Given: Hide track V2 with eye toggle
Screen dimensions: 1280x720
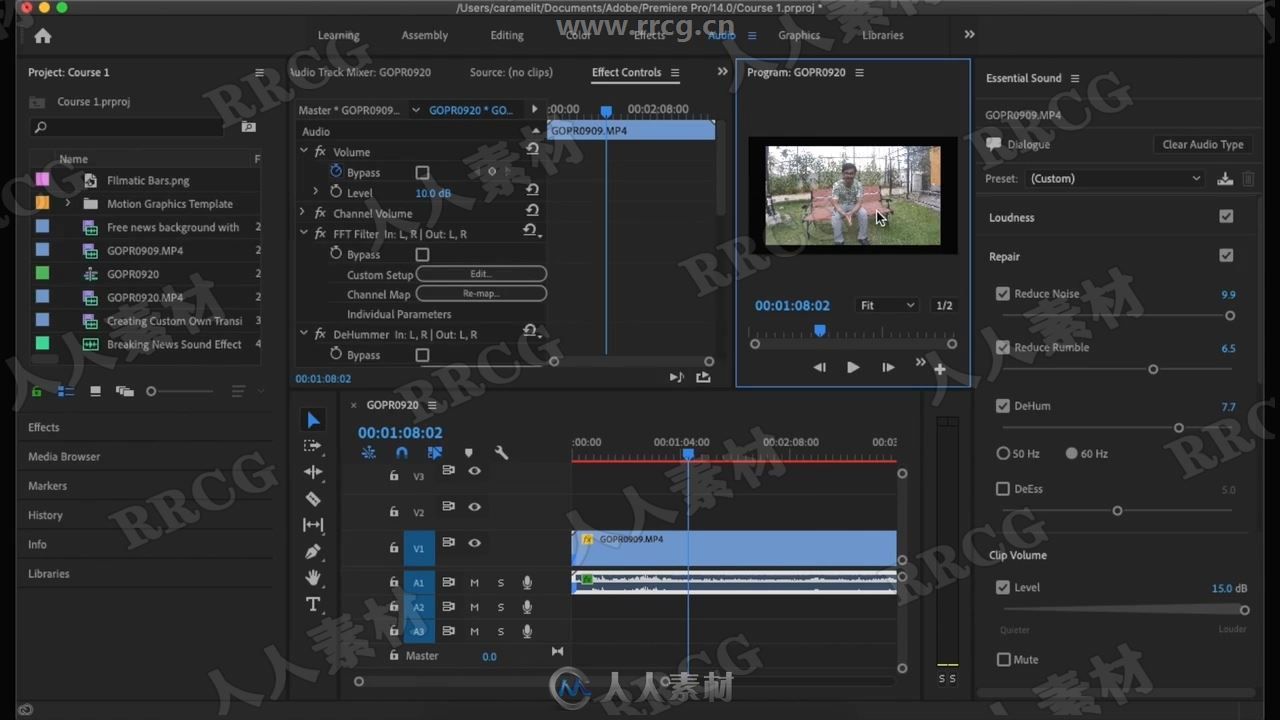Looking at the screenshot, I should [474, 507].
